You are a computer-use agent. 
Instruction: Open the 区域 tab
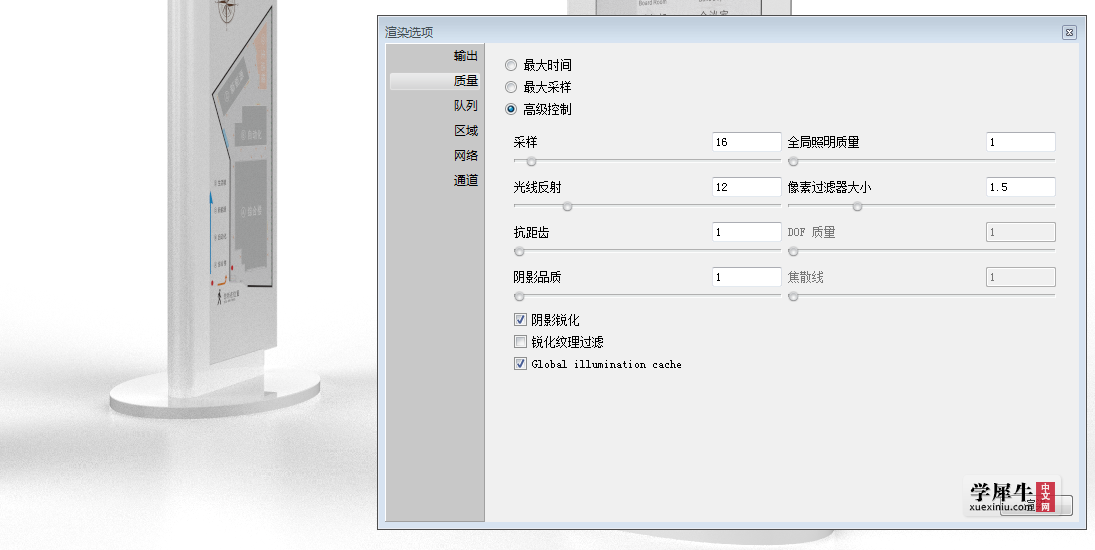465,131
